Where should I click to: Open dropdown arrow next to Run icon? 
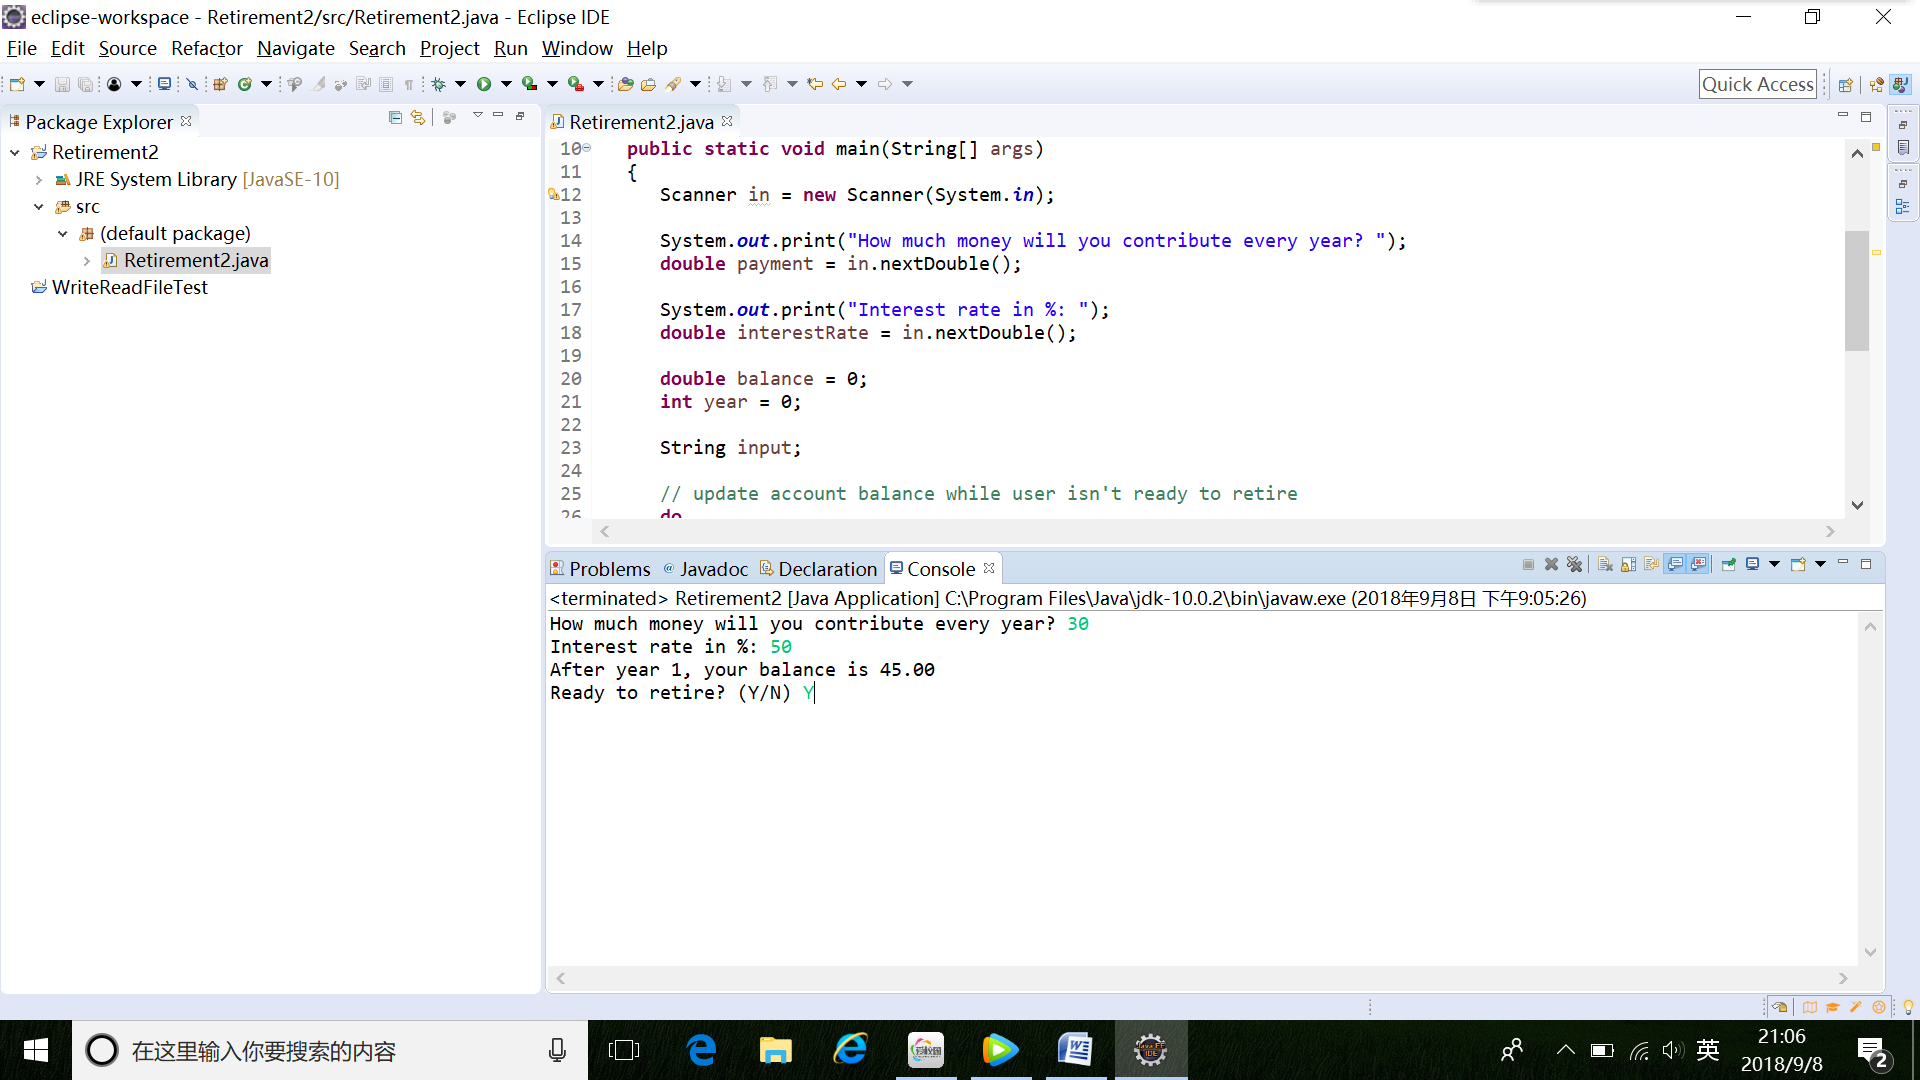pyautogui.click(x=506, y=84)
